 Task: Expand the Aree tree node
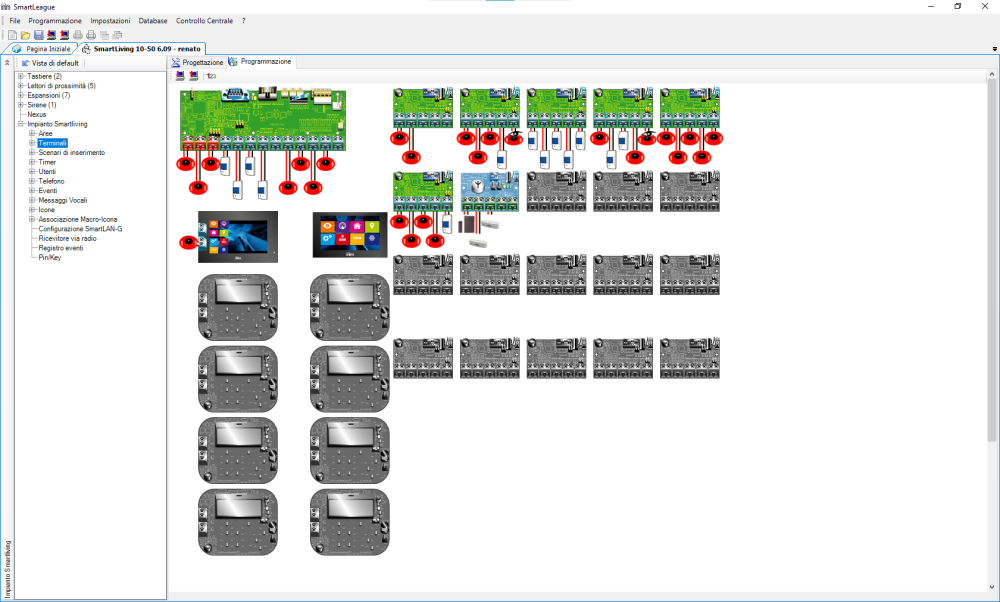[32, 133]
